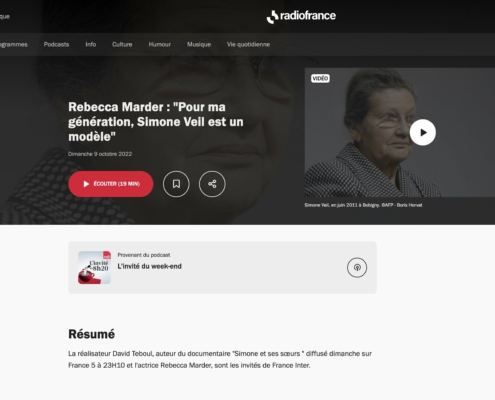This screenshot has height=400, width=495.
Task: Select Vie quotidienne in navigation
Action: coord(248,44)
